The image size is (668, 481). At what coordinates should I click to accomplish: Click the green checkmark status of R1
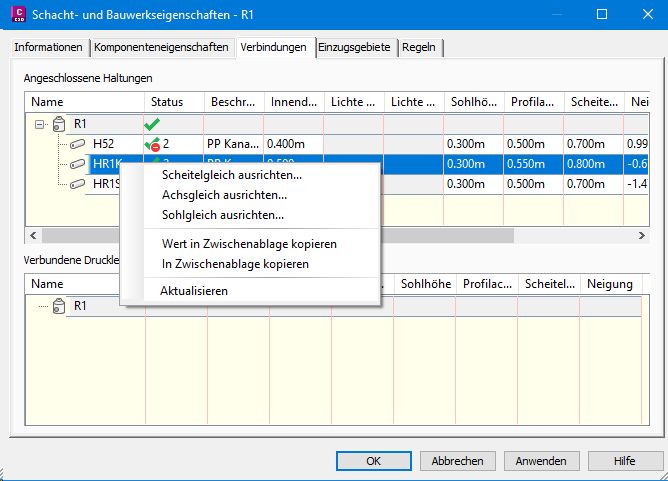pyautogui.click(x=152, y=124)
